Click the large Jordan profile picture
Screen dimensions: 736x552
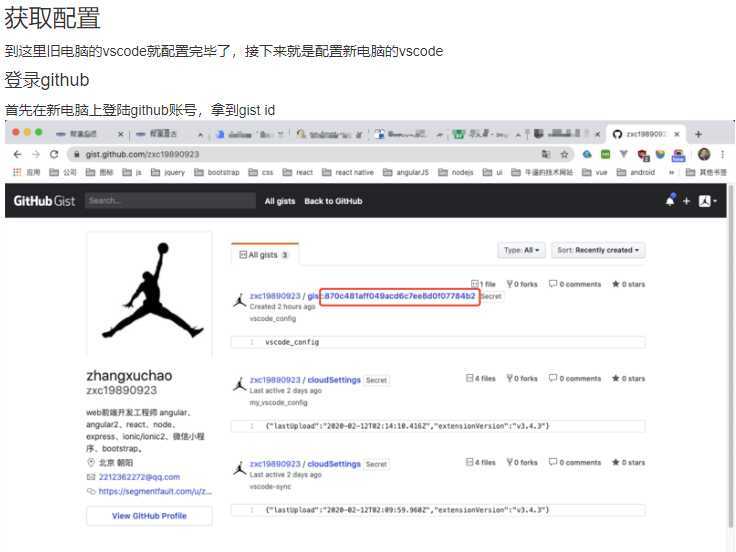click(150, 293)
